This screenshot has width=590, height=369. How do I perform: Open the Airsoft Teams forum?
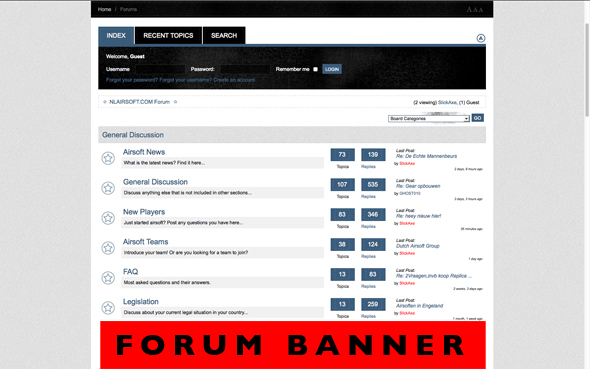click(145, 242)
